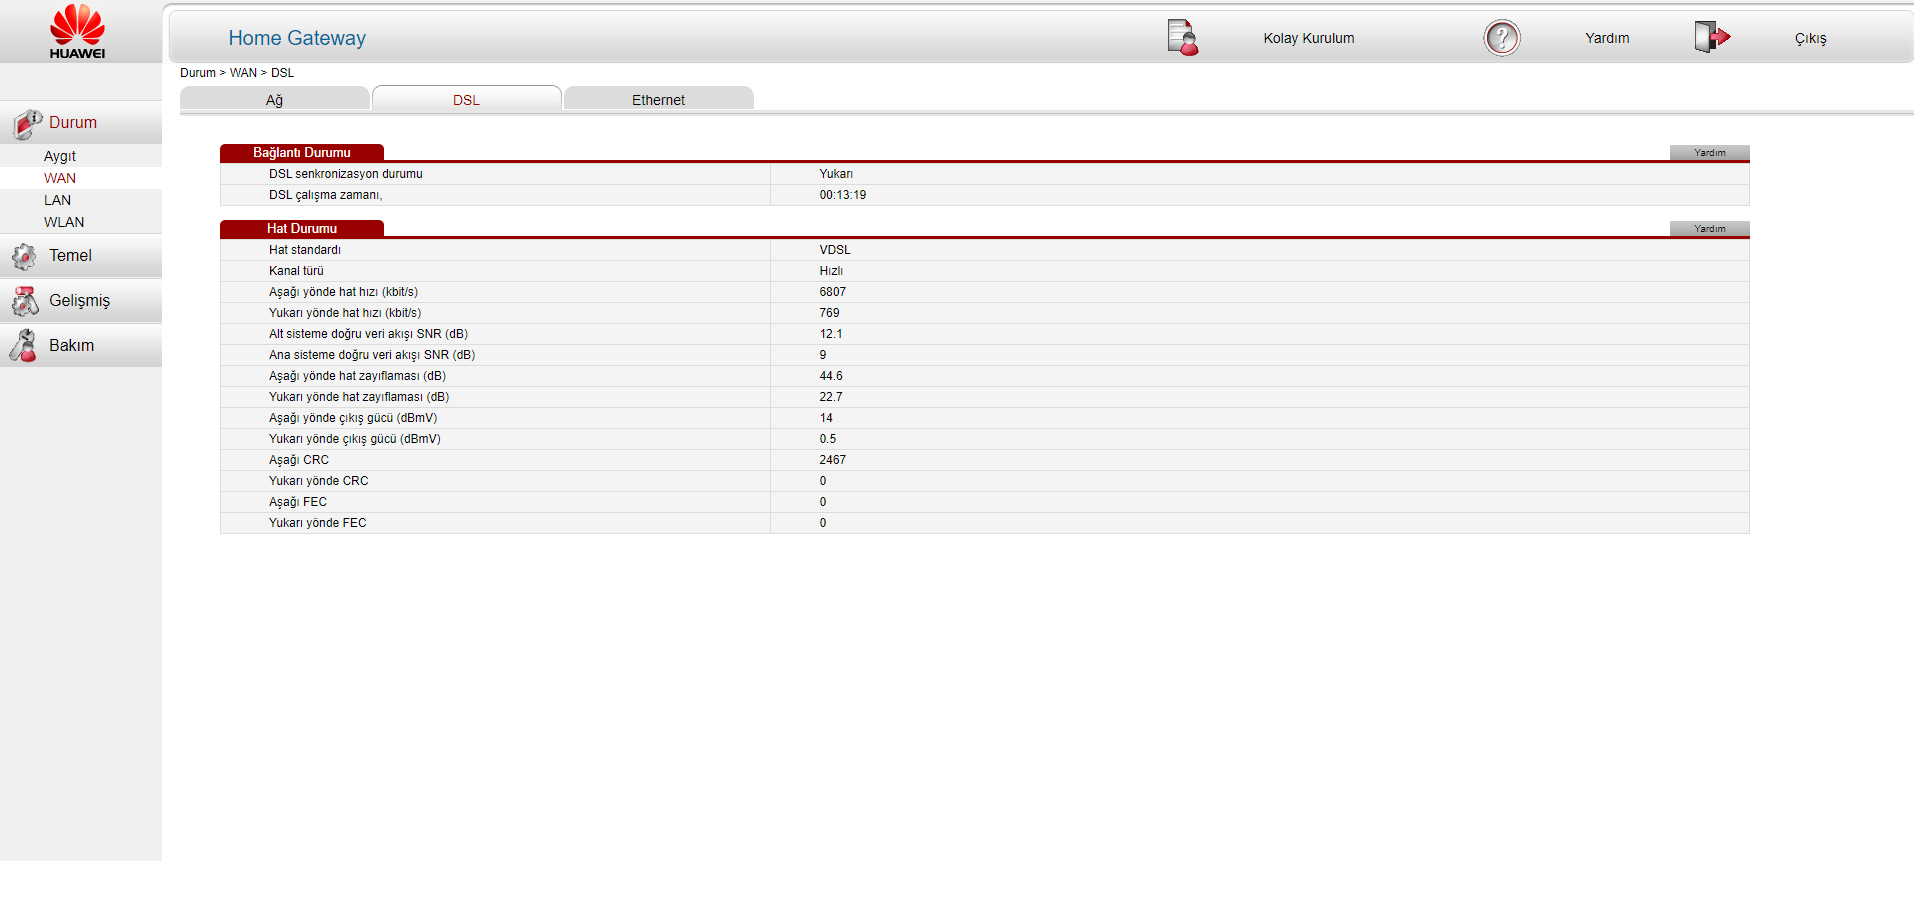Click upstream line rate value 769
This screenshot has width=1914, height=897.
(x=829, y=313)
